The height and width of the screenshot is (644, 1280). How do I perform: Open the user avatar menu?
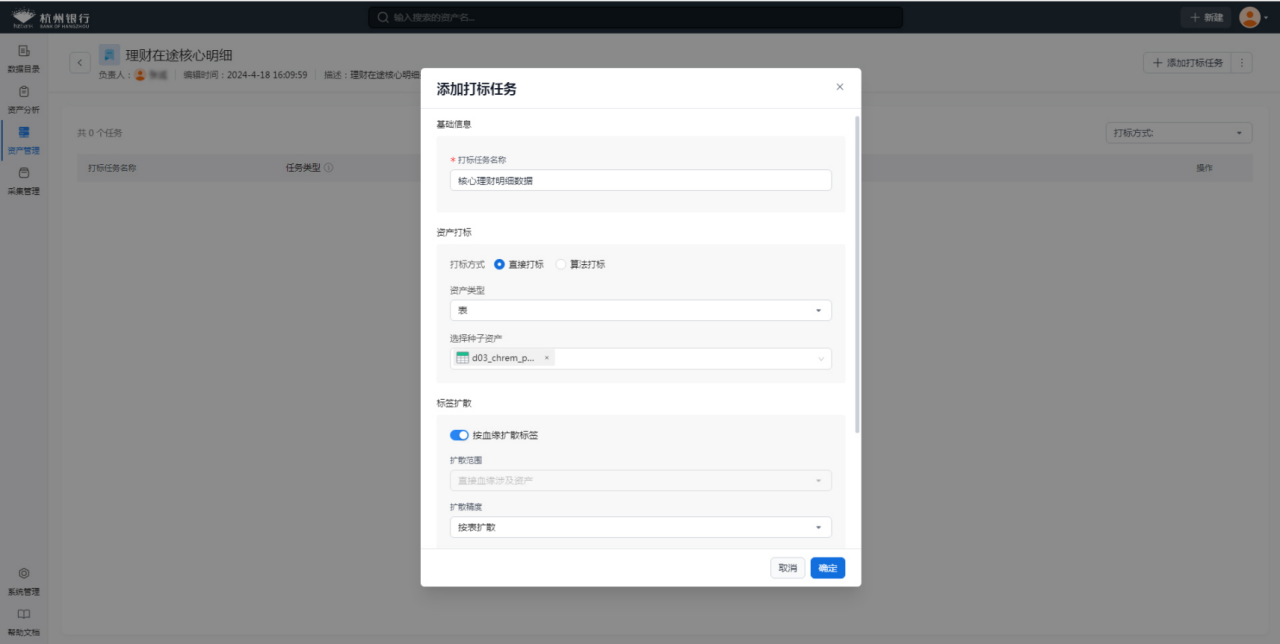[x=1250, y=17]
